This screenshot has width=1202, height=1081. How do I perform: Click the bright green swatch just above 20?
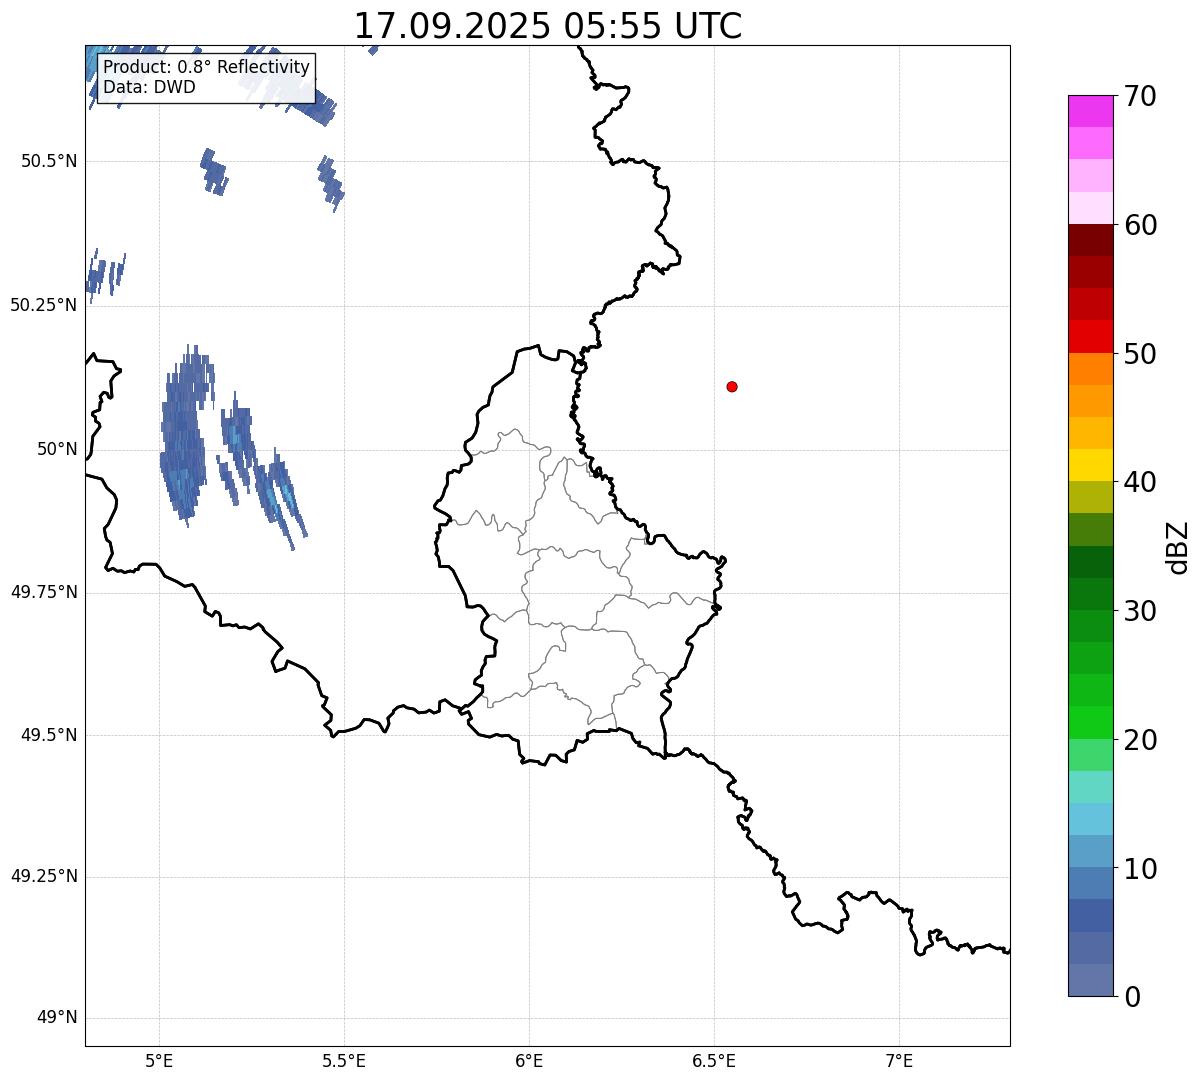1091,722
